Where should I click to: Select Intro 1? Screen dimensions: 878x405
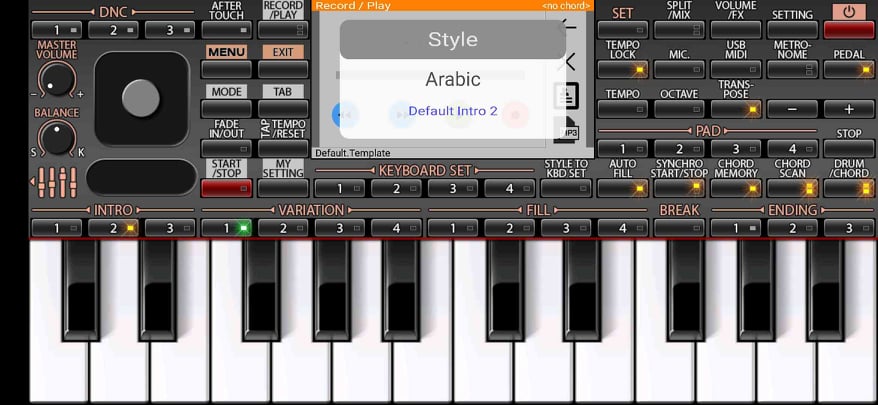[x=57, y=228]
